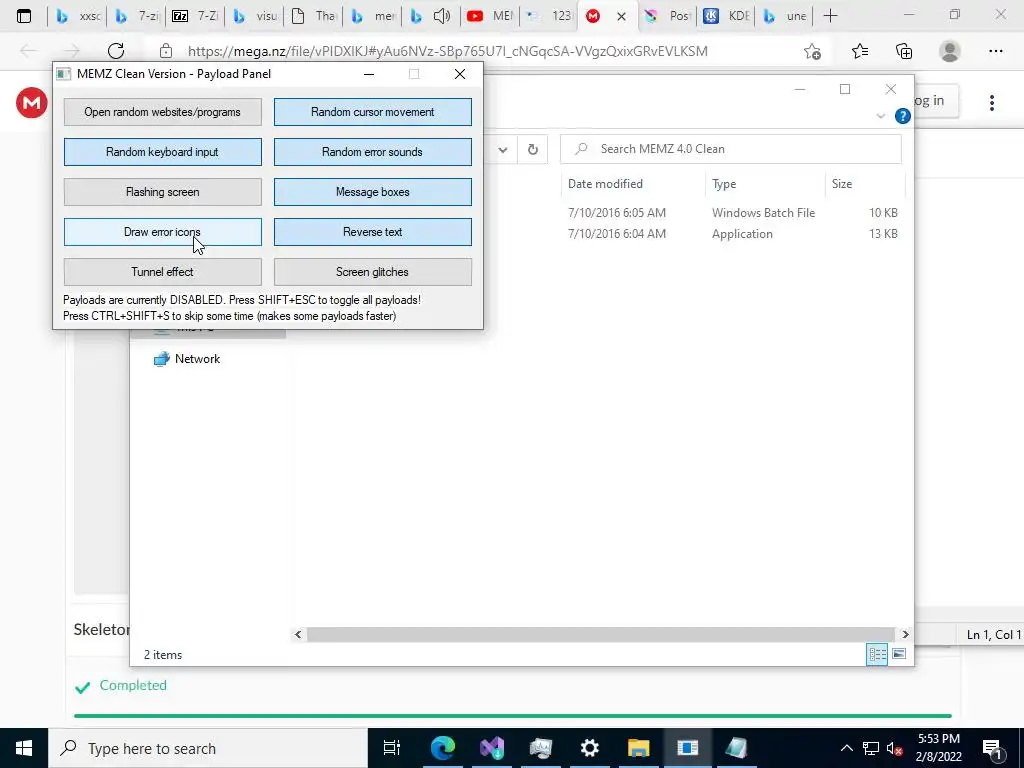Open notification center icon
Image resolution: width=1024 pixels, height=768 pixels.
coord(993,748)
